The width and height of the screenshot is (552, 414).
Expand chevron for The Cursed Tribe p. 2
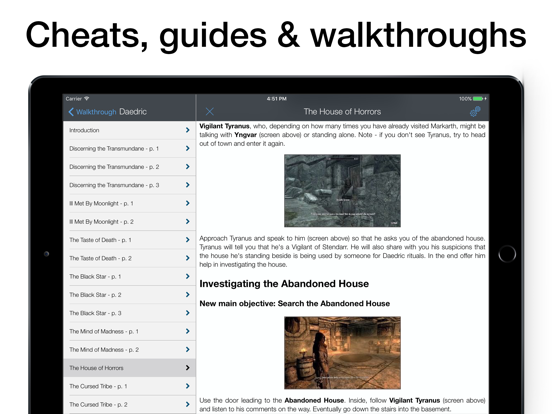[188, 405]
